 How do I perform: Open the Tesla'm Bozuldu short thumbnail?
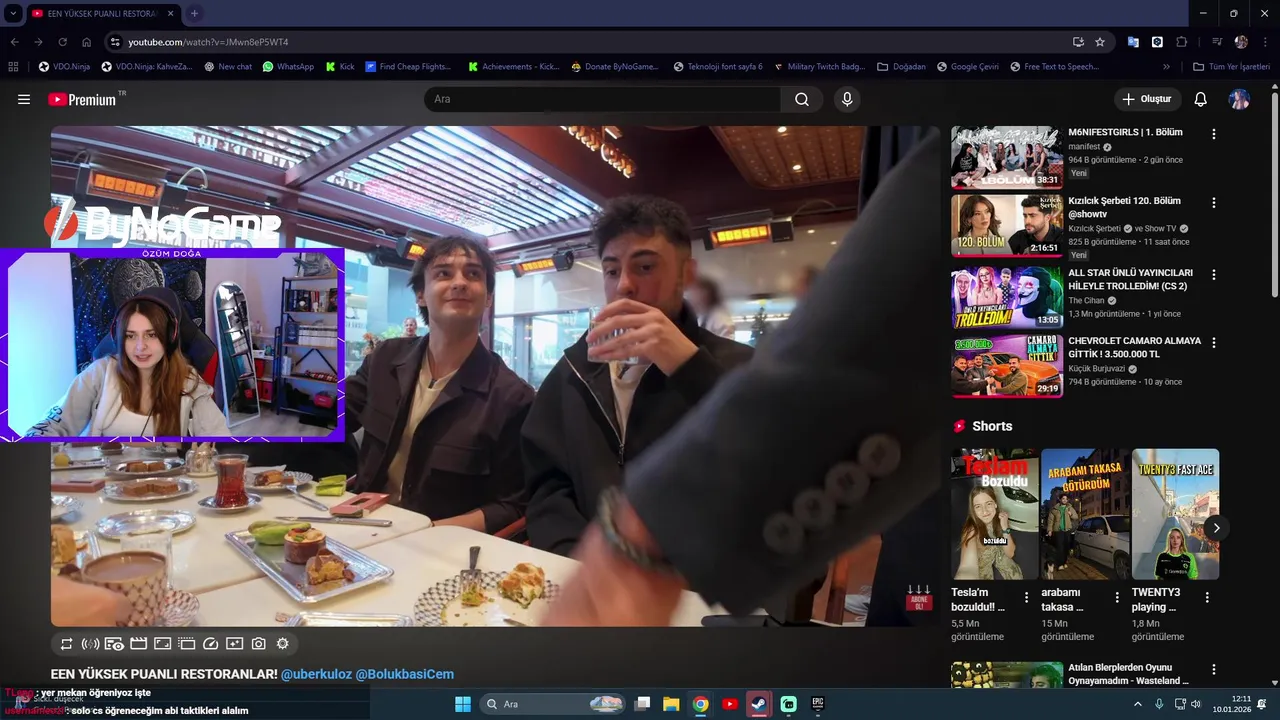(x=994, y=514)
